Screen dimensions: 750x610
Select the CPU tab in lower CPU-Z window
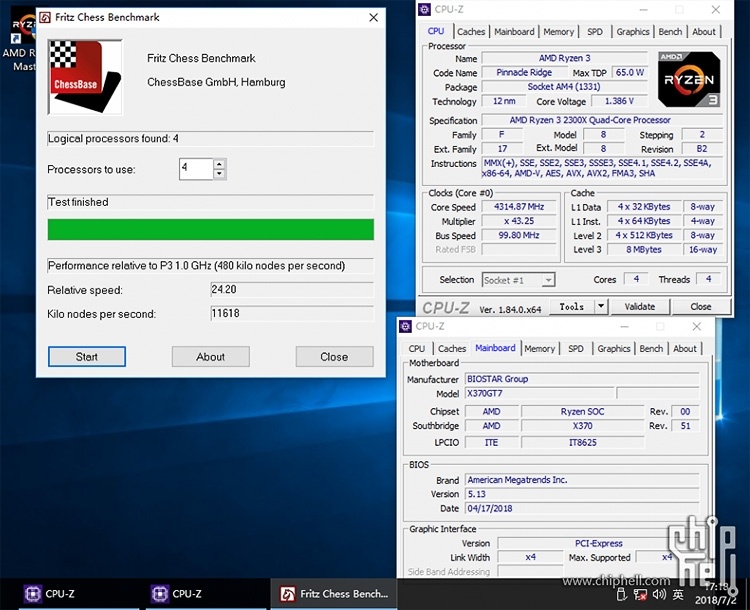[417, 349]
